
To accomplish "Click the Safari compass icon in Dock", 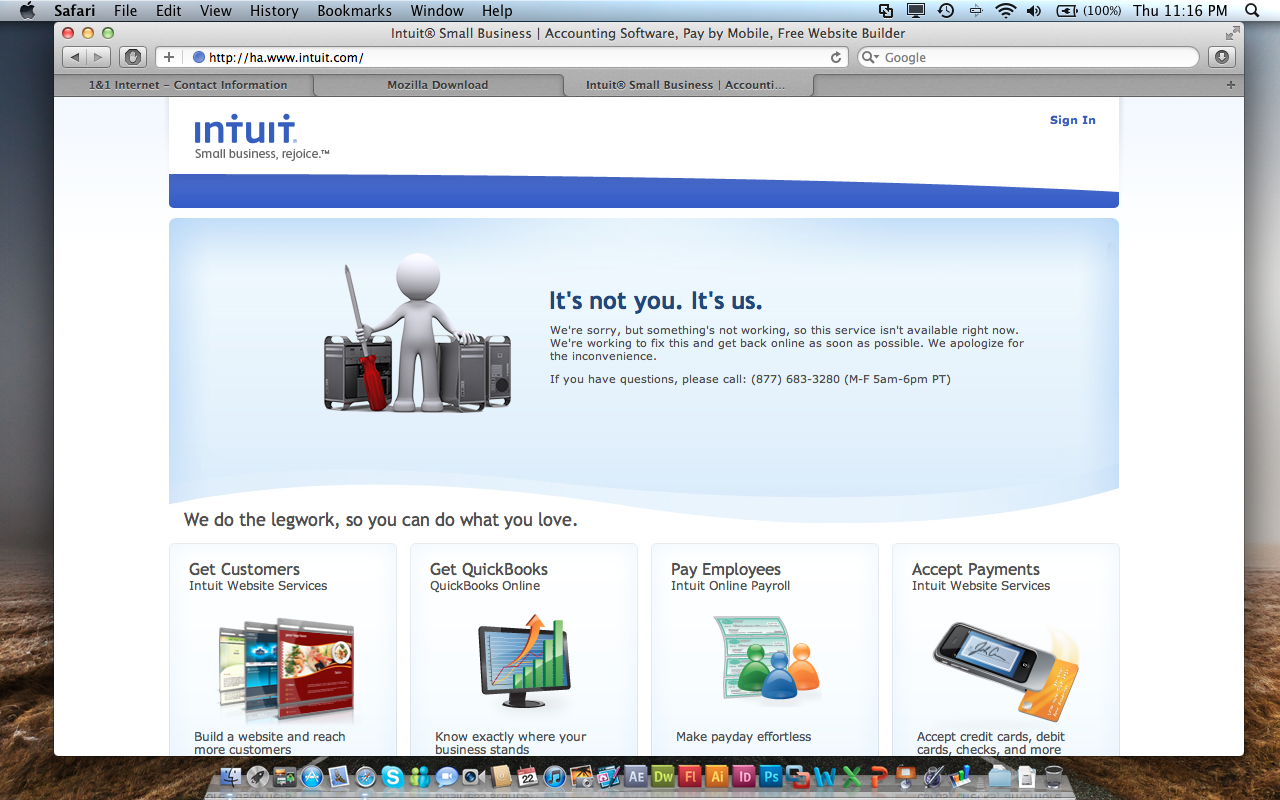I will pyautogui.click(x=366, y=776).
